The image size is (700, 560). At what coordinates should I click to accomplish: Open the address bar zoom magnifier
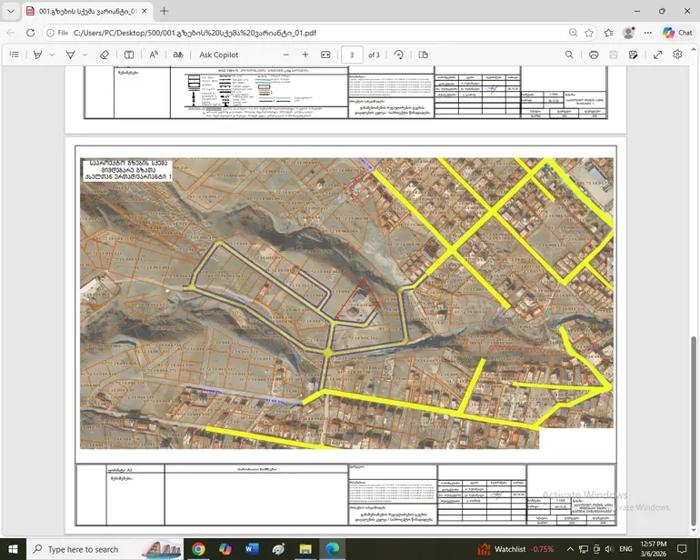point(573,33)
